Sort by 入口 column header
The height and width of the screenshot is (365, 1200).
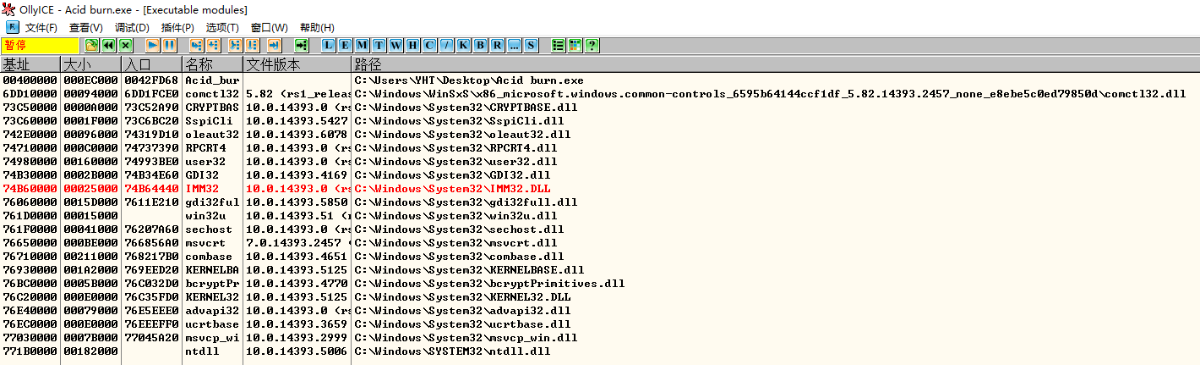[152, 64]
